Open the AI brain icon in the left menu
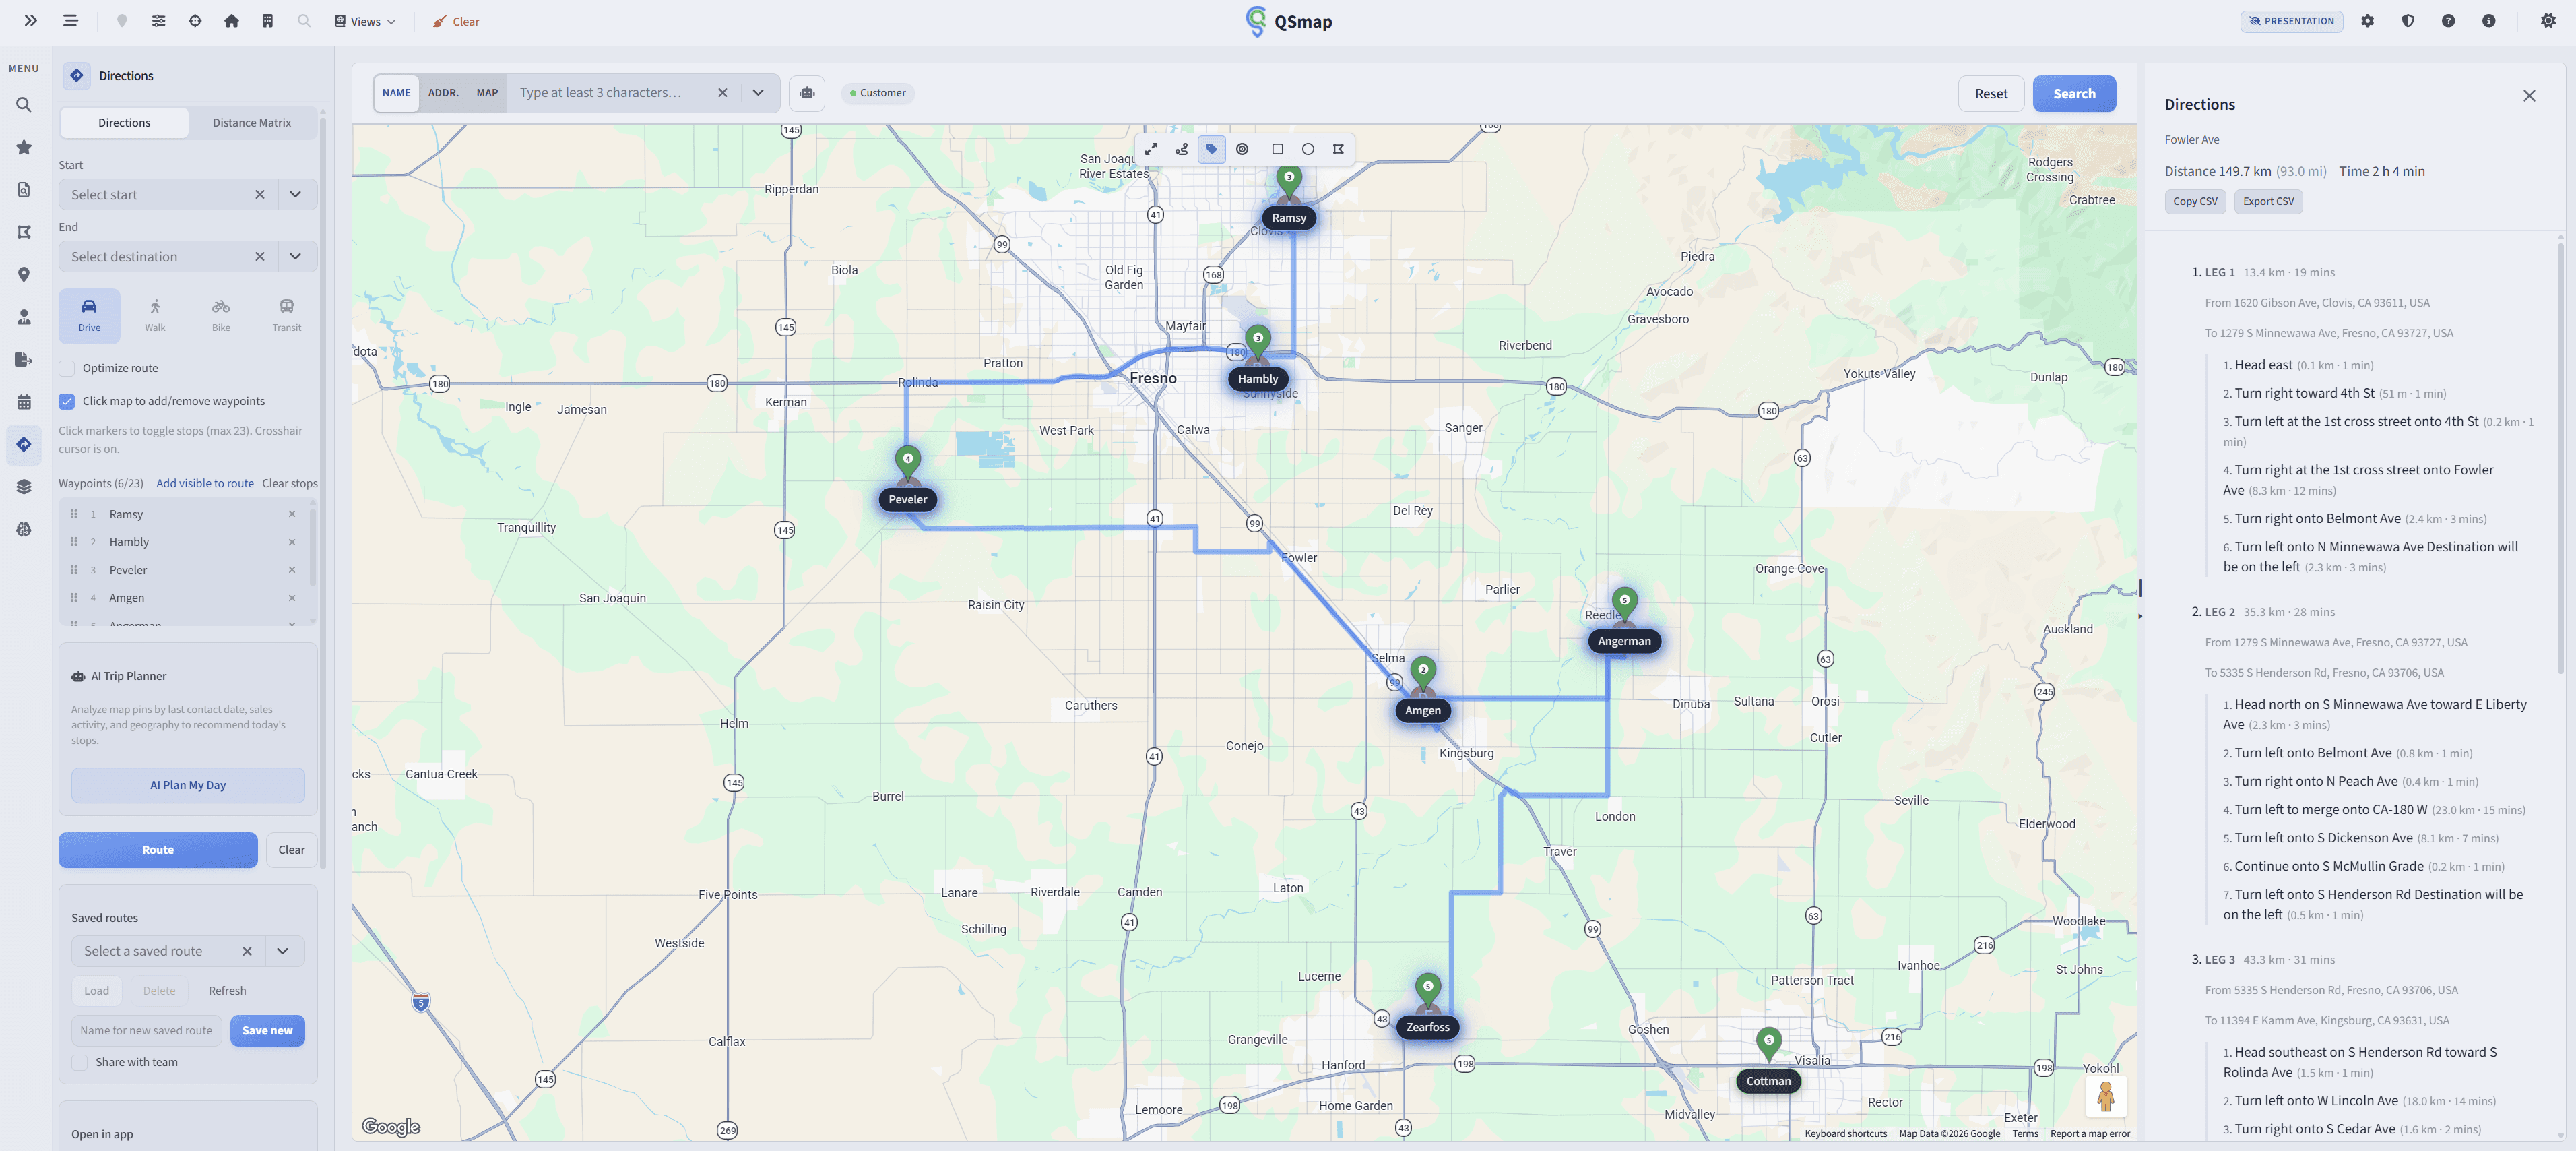 [x=24, y=529]
